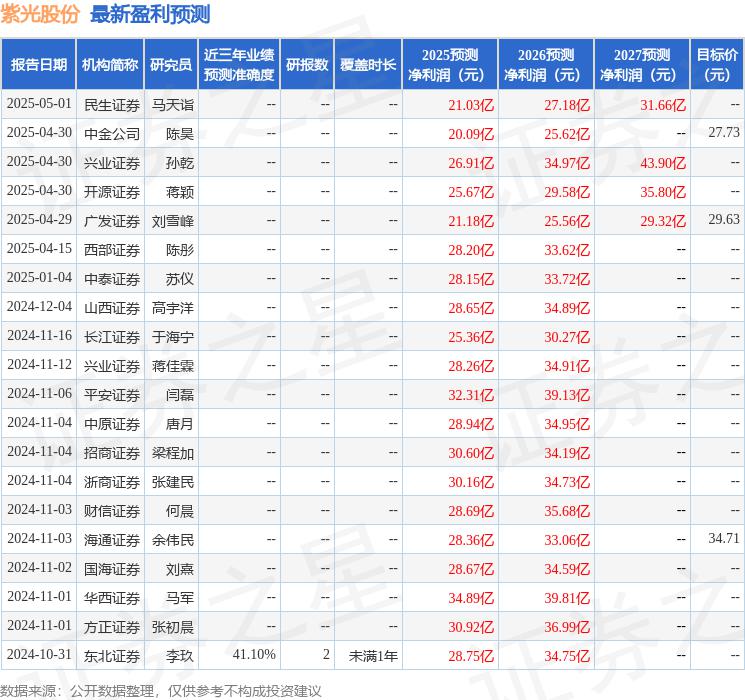The height and width of the screenshot is (700, 745).
Task: Select the 浙商证券 institution cell
Action: [x=112, y=481]
